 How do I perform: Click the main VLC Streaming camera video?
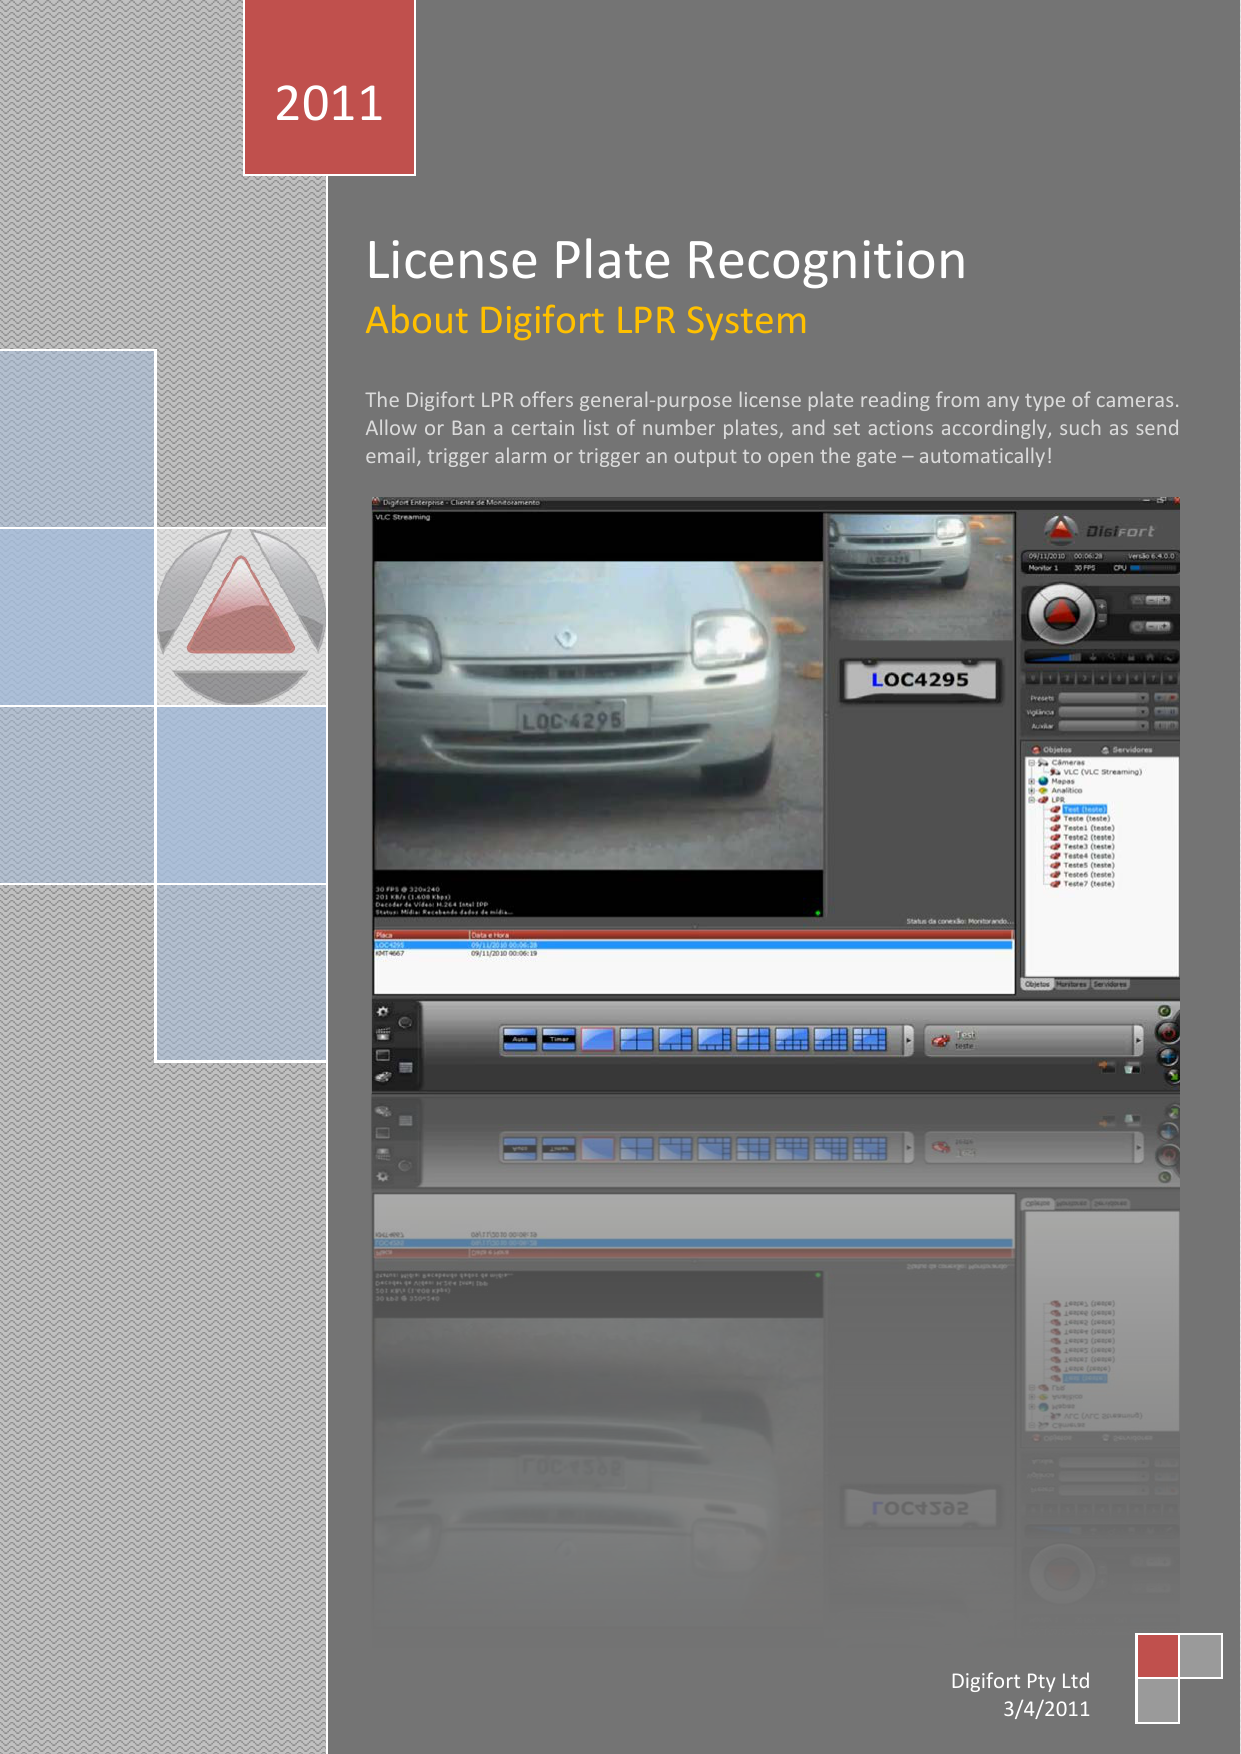click(x=598, y=715)
